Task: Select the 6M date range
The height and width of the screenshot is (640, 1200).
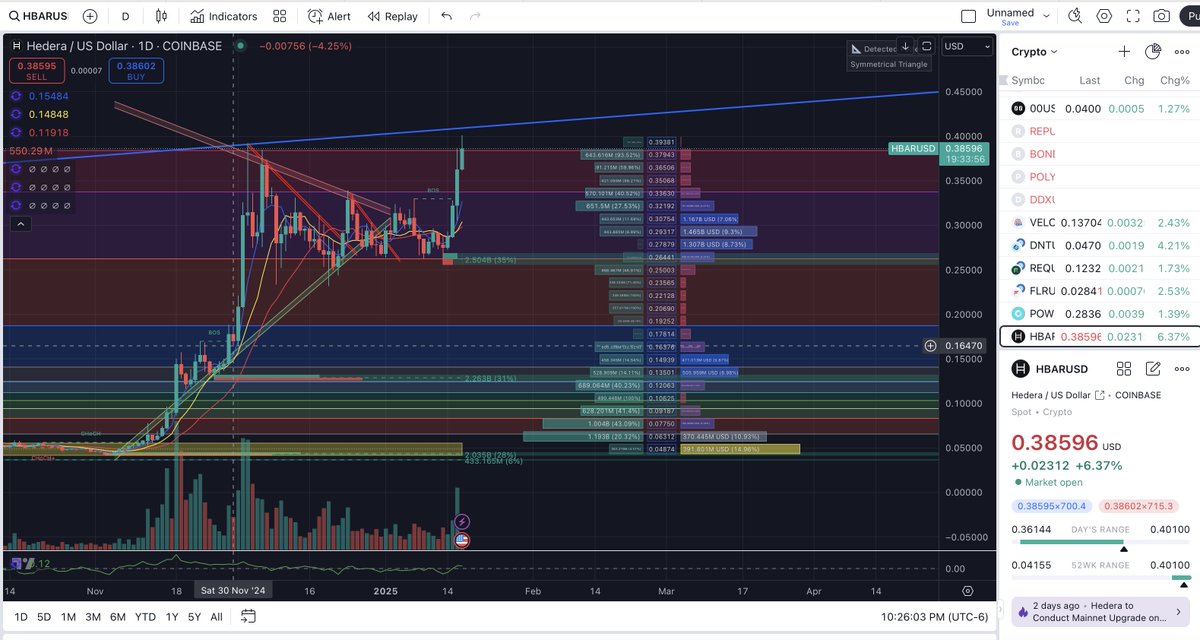Action: pos(118,617)
